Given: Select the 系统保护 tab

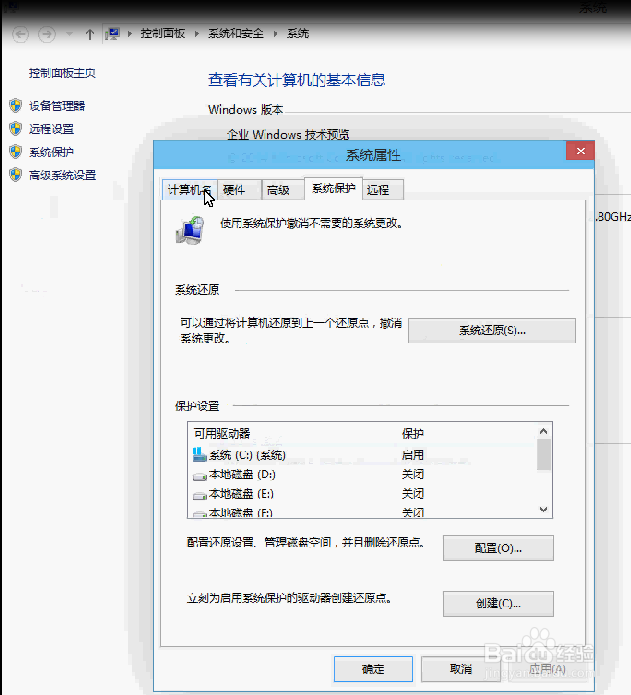Looking at the screenshot, I should coord(333,188).
